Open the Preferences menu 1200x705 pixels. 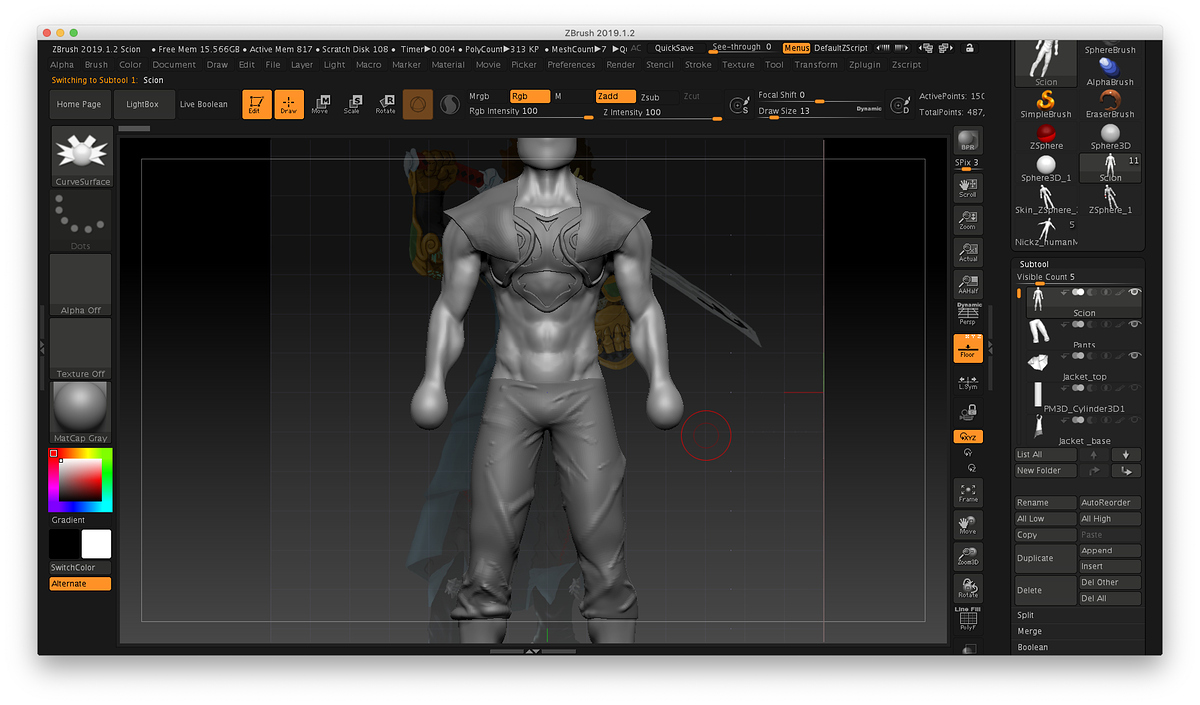click(x=571, y=65)
